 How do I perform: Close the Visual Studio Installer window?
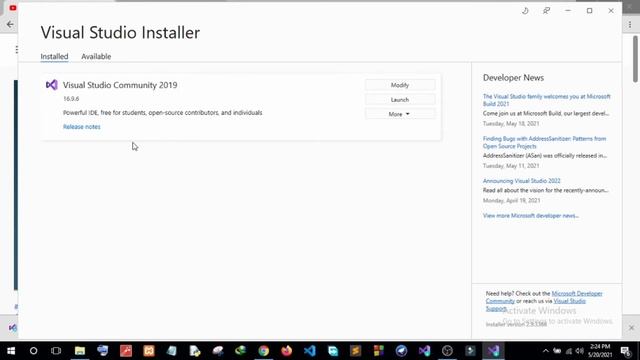pyautogui.click(x=611, y=11)
